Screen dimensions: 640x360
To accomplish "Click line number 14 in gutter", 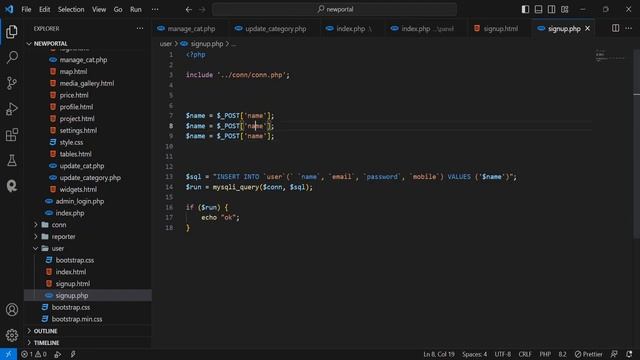I will pos(169,187).
